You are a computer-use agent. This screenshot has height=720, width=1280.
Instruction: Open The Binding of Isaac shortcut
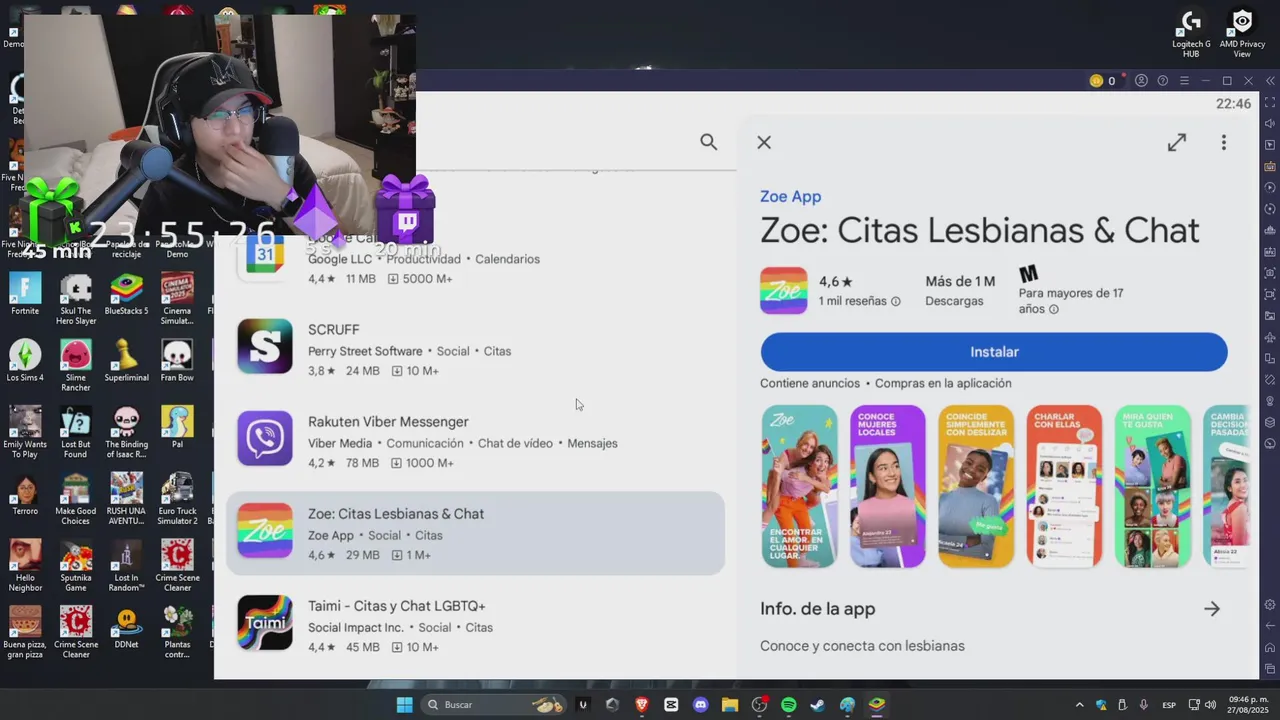coord(126,432)
